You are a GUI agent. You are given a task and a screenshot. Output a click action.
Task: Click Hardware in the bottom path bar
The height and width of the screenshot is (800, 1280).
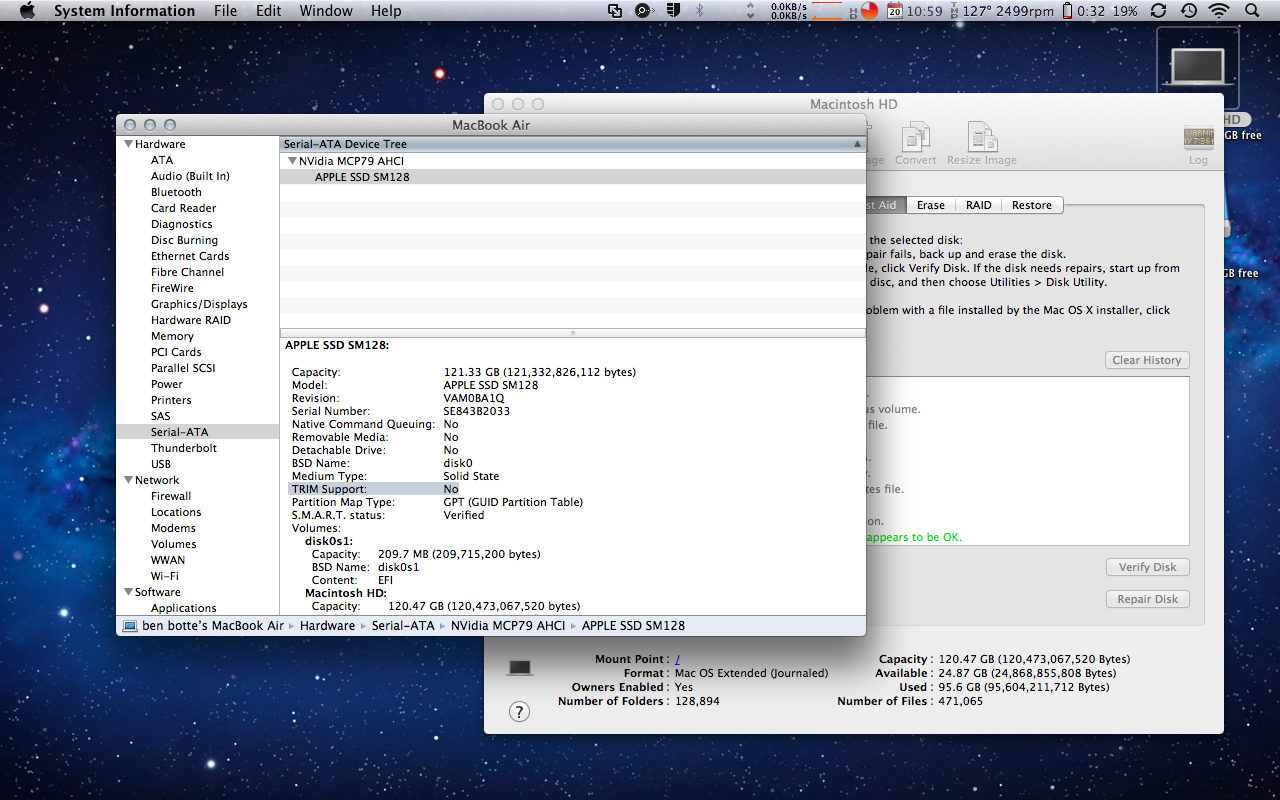click(x=327, y=626)
